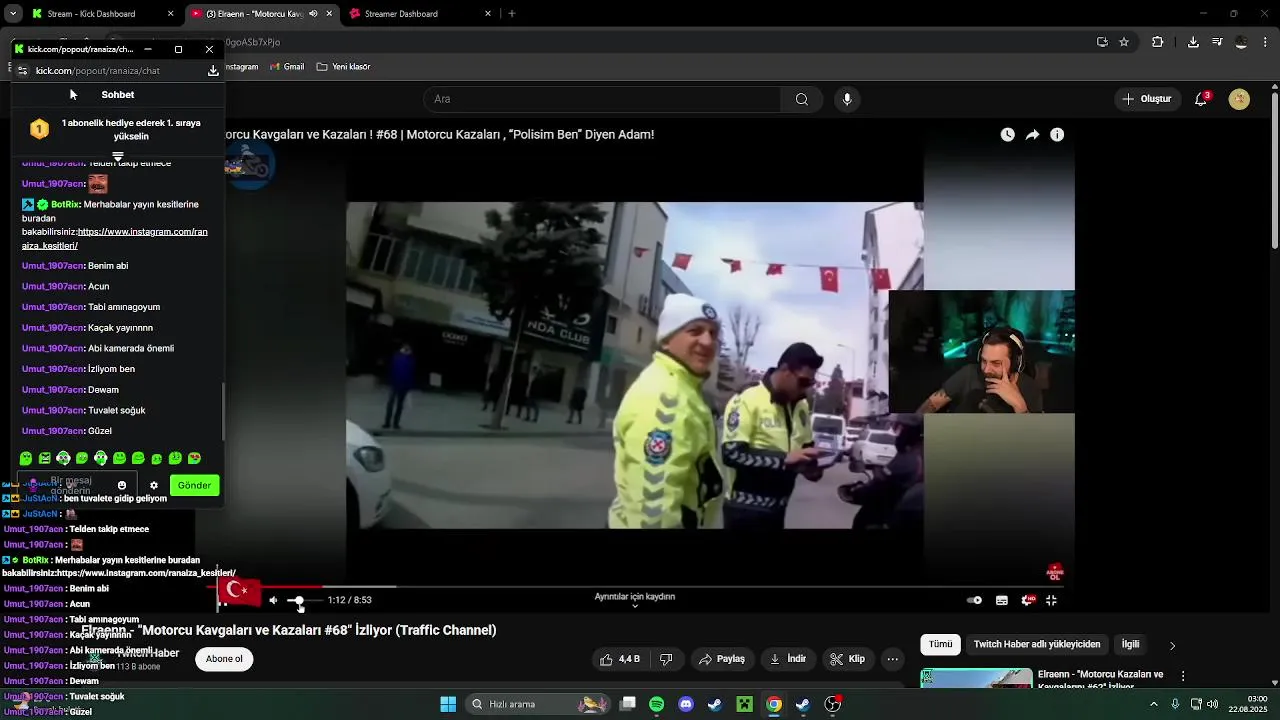Click the microphone icon in the system tray
This screenshot has height=720, width=1280.
(x=1176, y=704)
